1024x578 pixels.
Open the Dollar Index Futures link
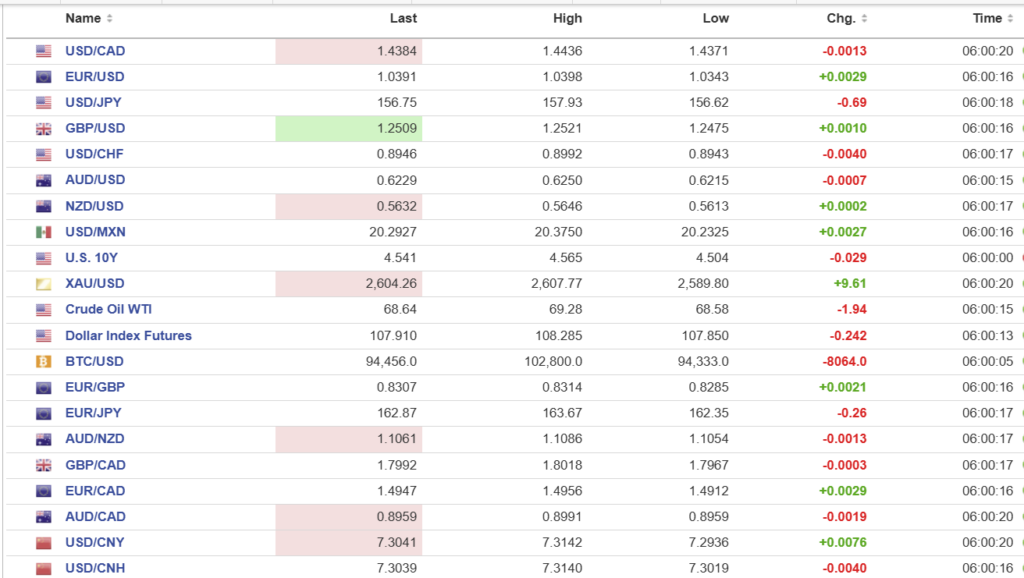pos(128,336)
